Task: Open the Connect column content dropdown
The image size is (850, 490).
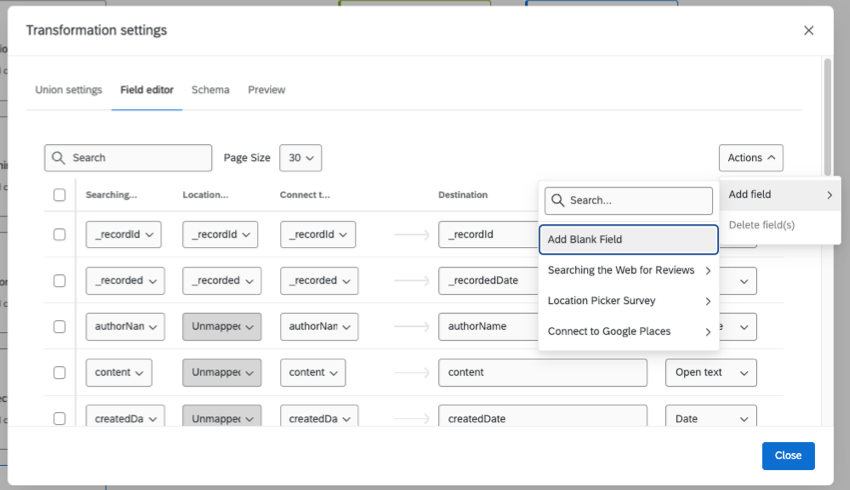Action: click(x=313, y=372)
